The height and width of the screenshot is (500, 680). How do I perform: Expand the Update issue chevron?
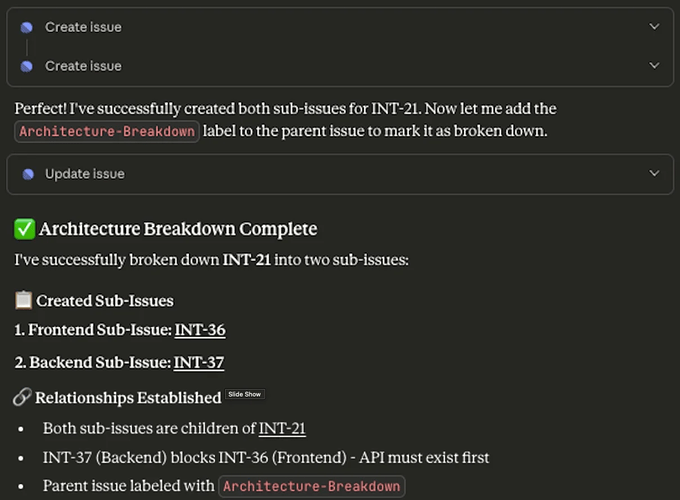click(654, 174)
